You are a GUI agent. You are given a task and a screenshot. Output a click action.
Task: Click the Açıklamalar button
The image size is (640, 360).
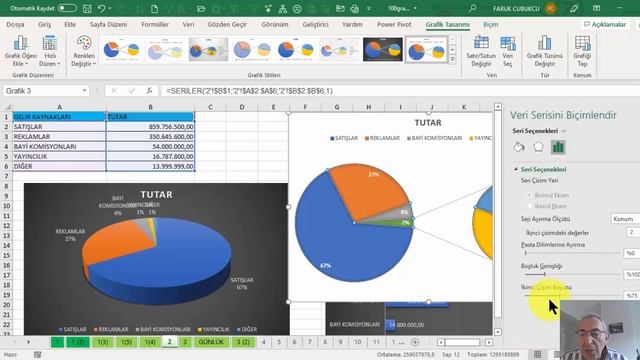click(x=605, y=24)
